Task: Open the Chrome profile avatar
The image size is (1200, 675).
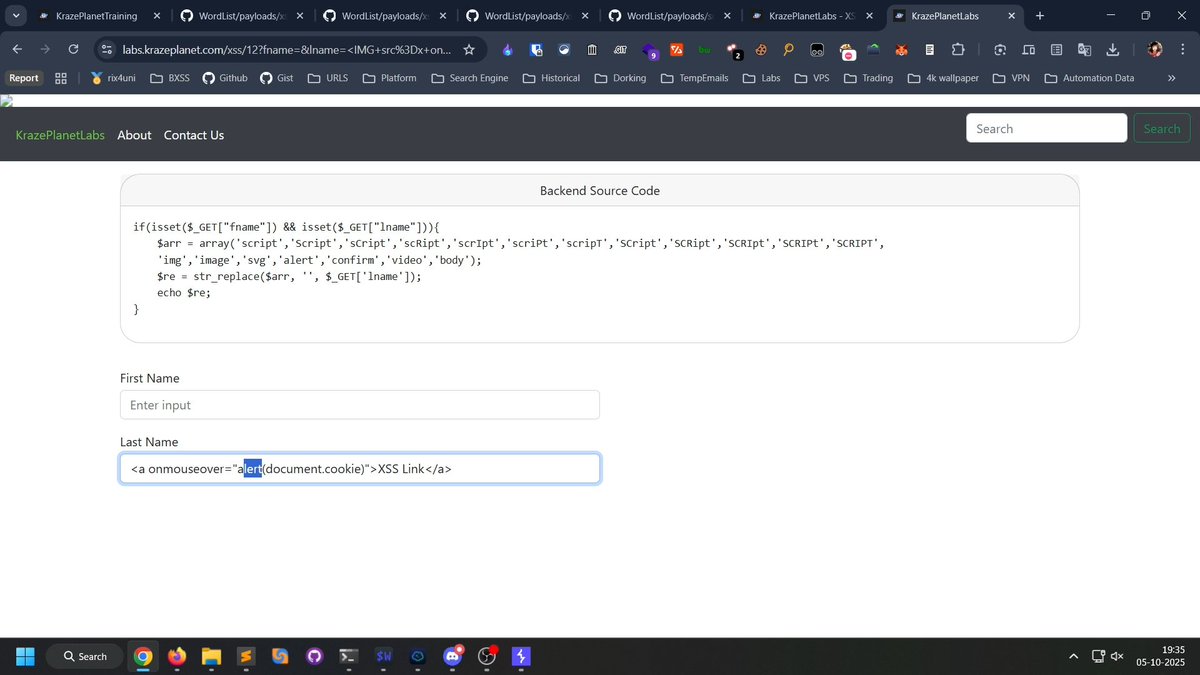Action: 1155,50
